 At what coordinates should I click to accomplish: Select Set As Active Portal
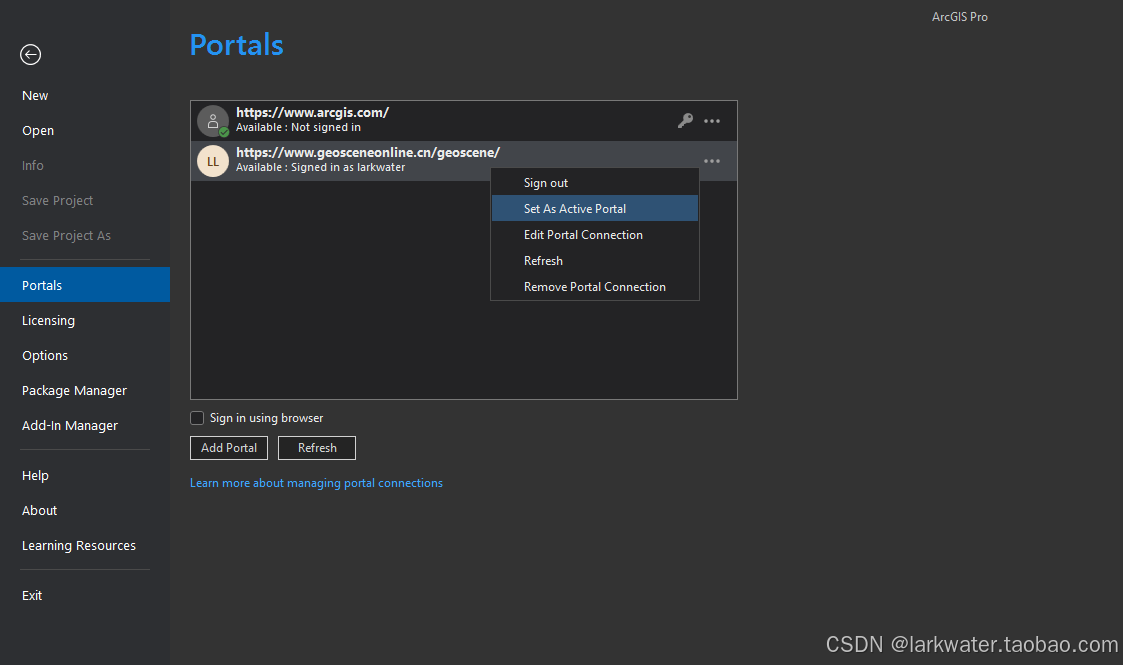click(x=594, y=208)
